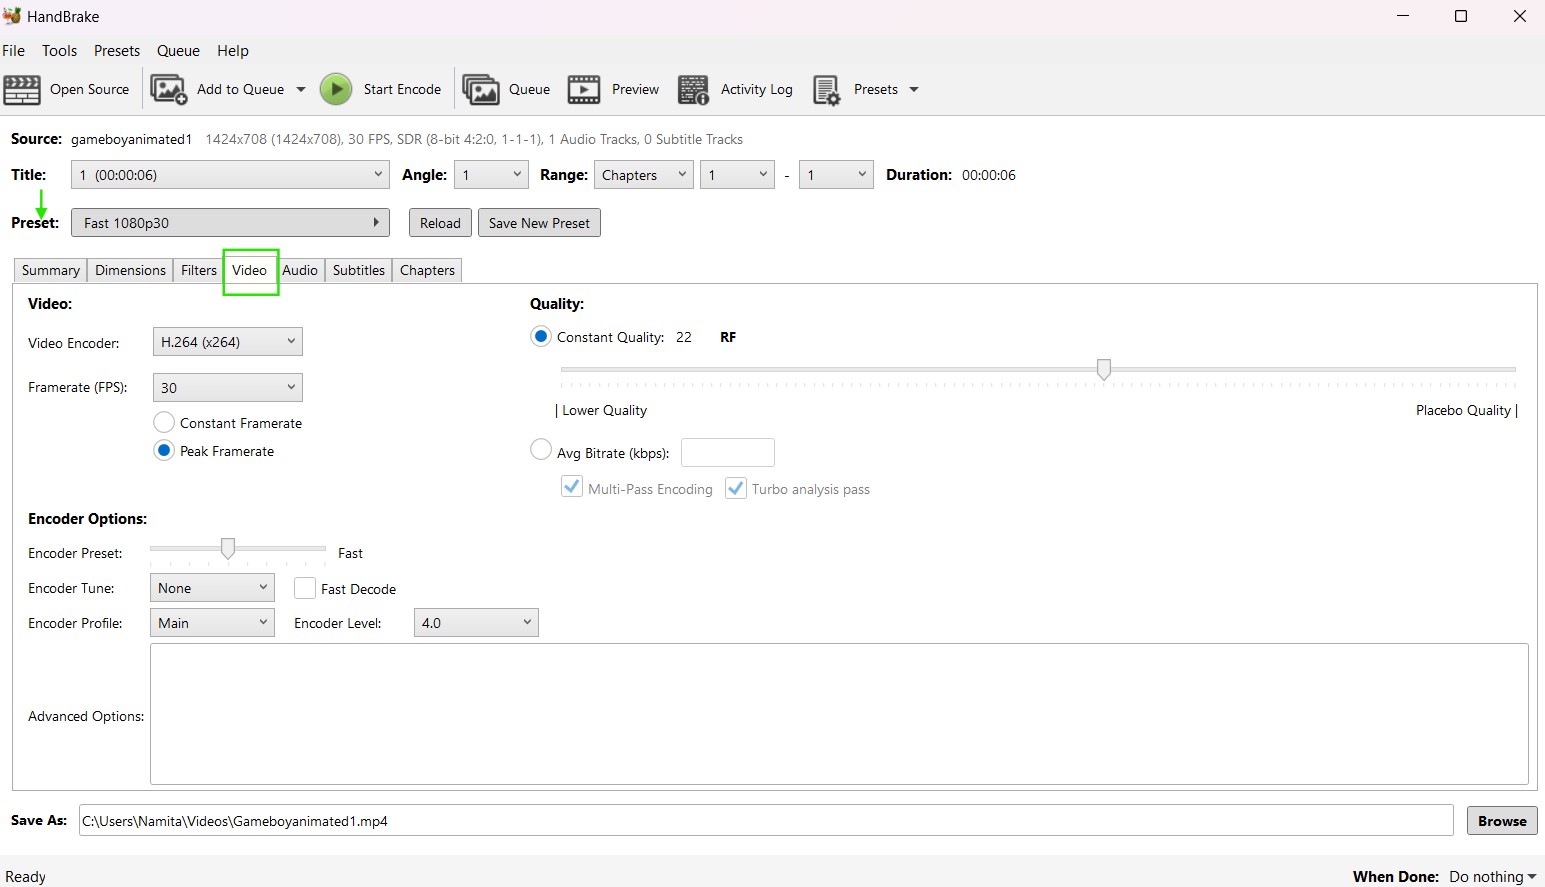Open the Framerate (FPS) dropdown
The image size is (1545, 887).
227,388
